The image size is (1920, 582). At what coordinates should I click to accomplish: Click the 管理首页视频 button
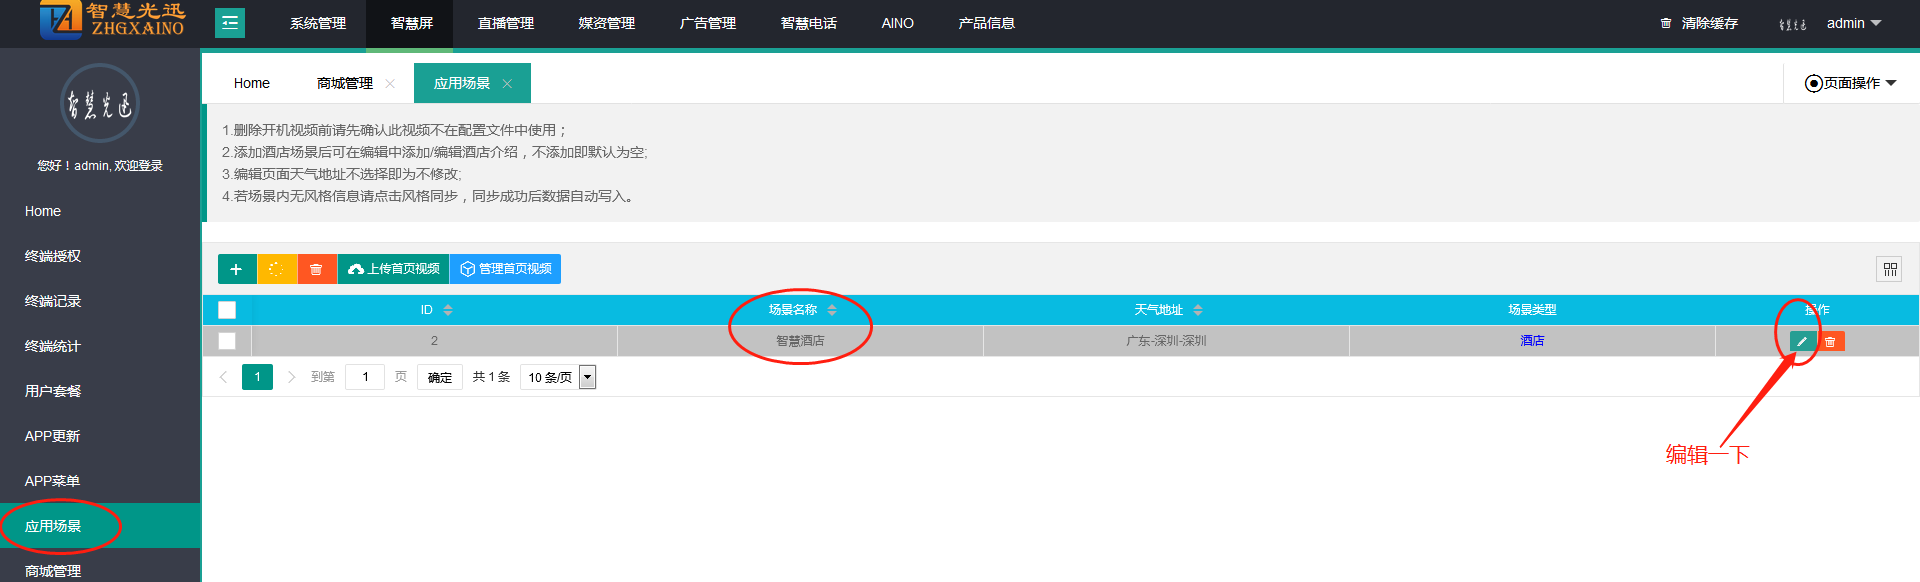pyautogui.click(x=505, y=269)
